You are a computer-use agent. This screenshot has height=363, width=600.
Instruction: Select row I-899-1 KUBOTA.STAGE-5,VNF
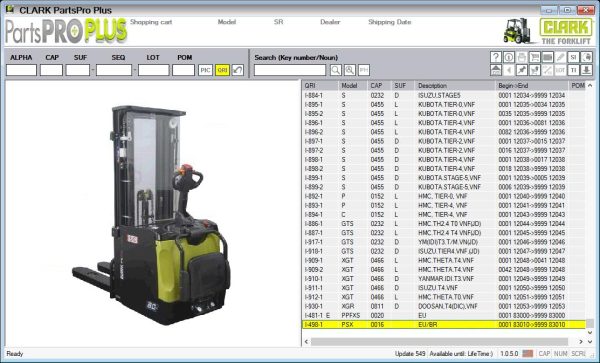click(444, 178)
